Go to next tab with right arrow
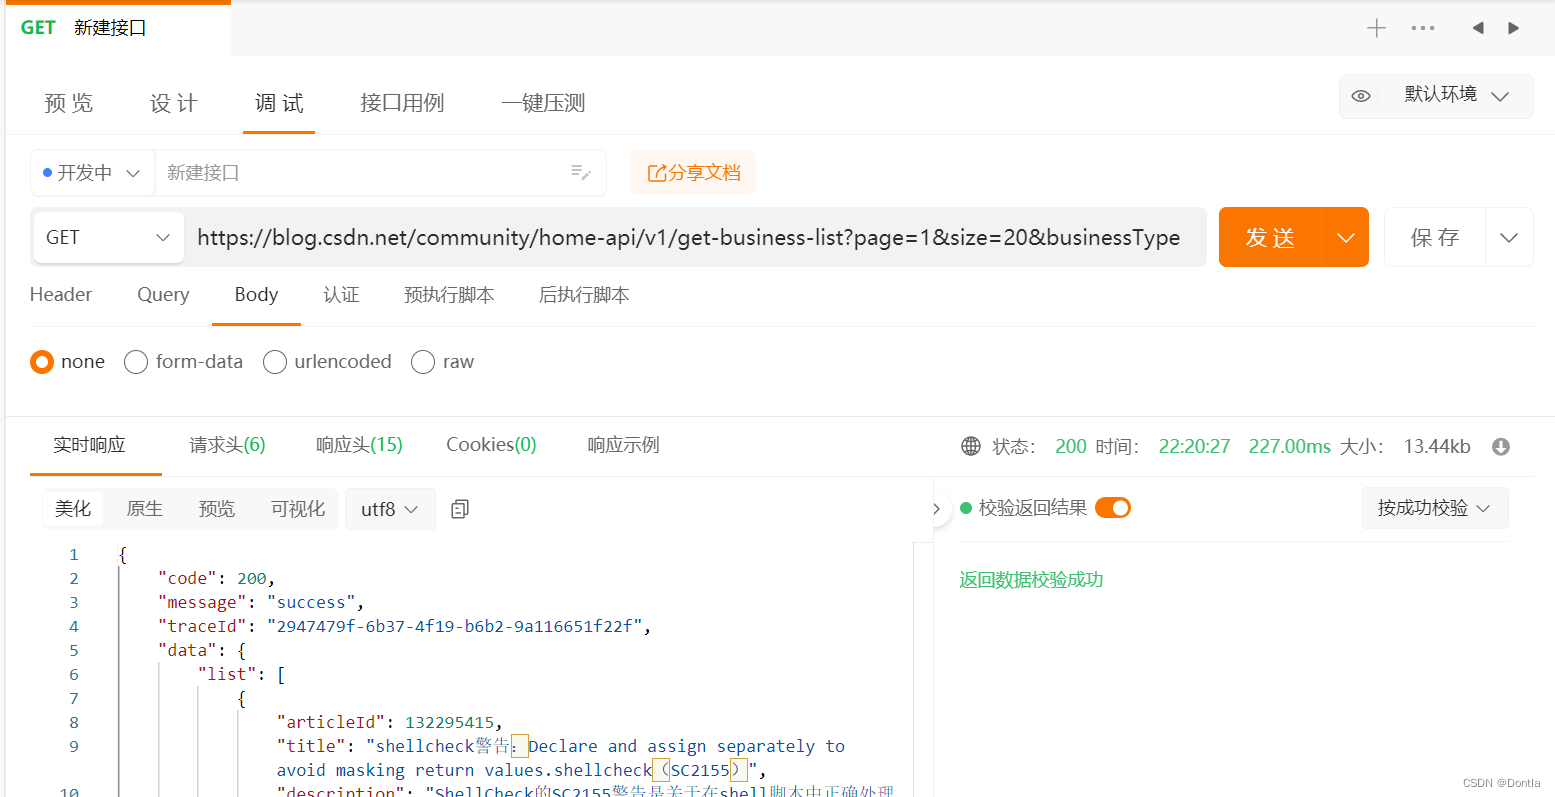Viewport: 1555px width, 797px height. tap(1514, 28)
